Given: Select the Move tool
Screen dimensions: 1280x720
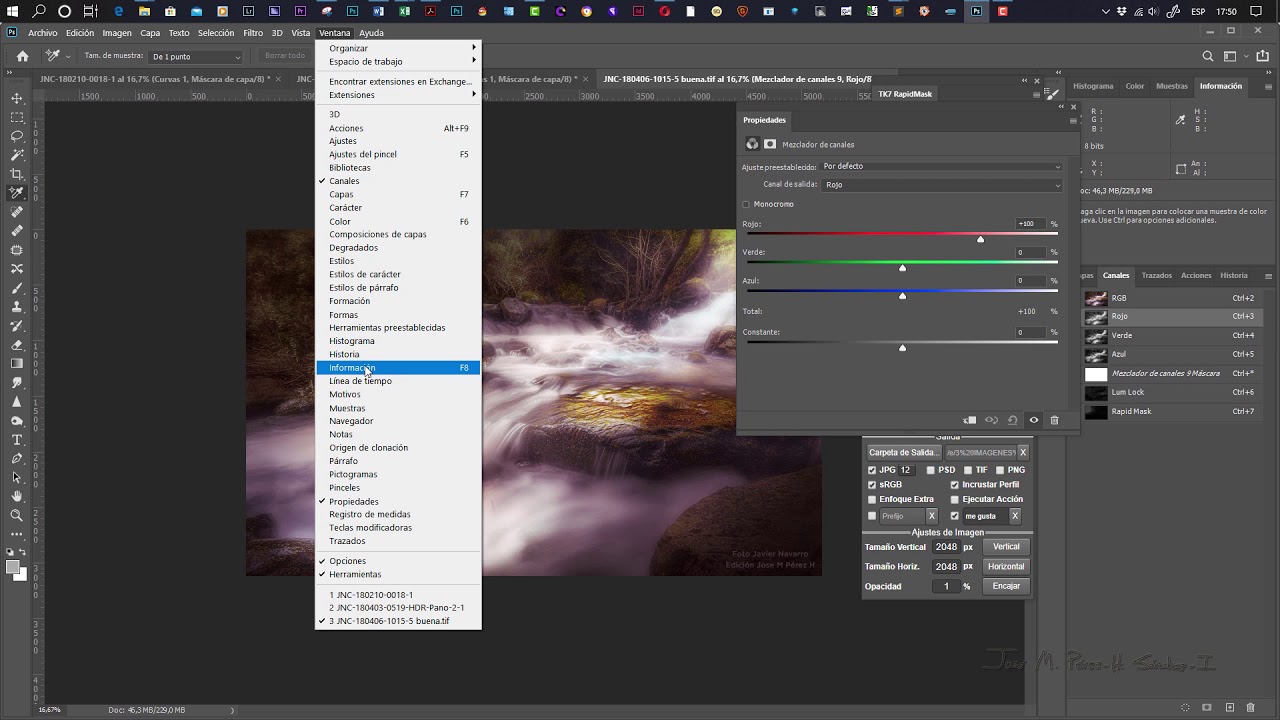Looking at the screenshot, I should point(17,98).
